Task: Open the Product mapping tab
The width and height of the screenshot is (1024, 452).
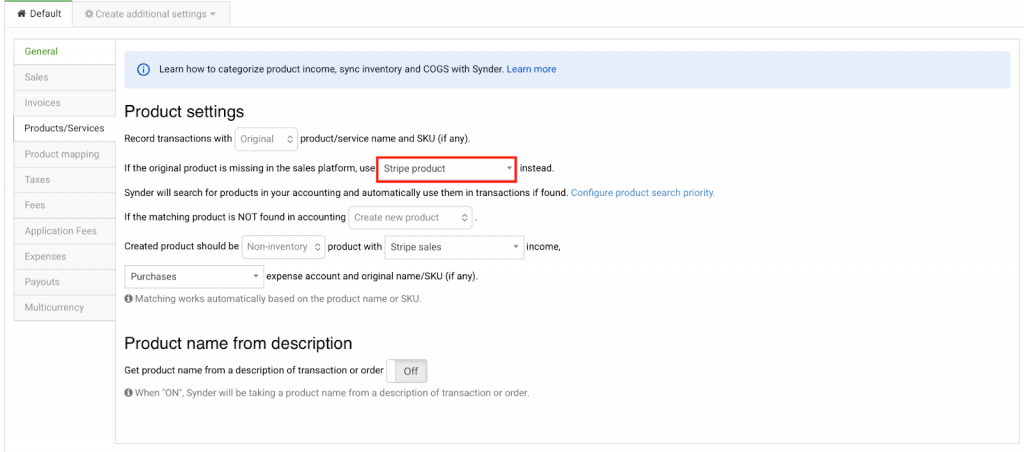Action: pos(64,154)
